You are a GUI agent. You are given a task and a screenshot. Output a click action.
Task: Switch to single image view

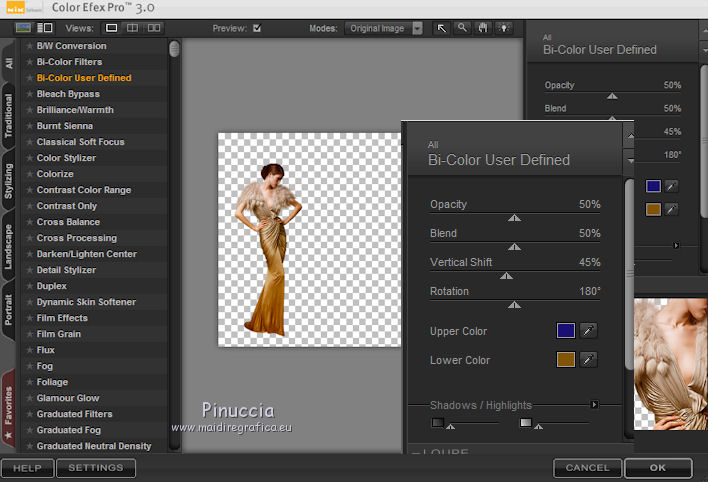pyautogui.click(x=111, y=28)
